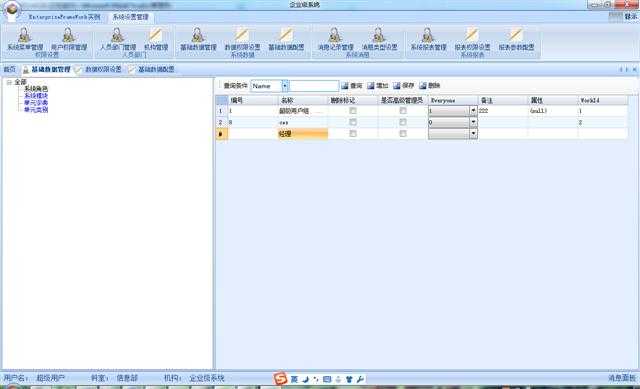640x389 pixels.
Task: Open Everyone dropdown in the new row
Action: [x=473, y=133]
